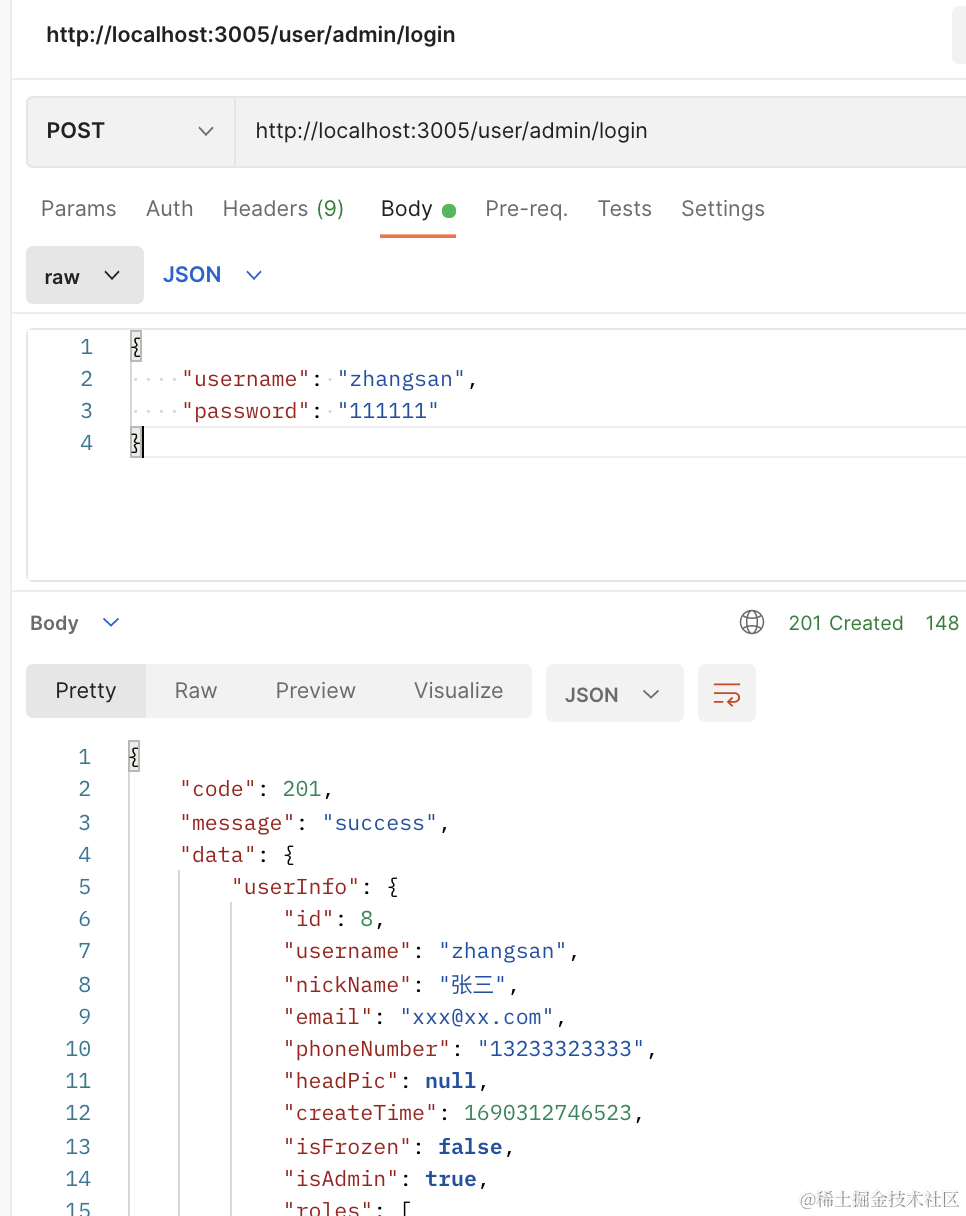Open the request JSON format dropdown
This screenshot has height=1216, width=966.
212,275
